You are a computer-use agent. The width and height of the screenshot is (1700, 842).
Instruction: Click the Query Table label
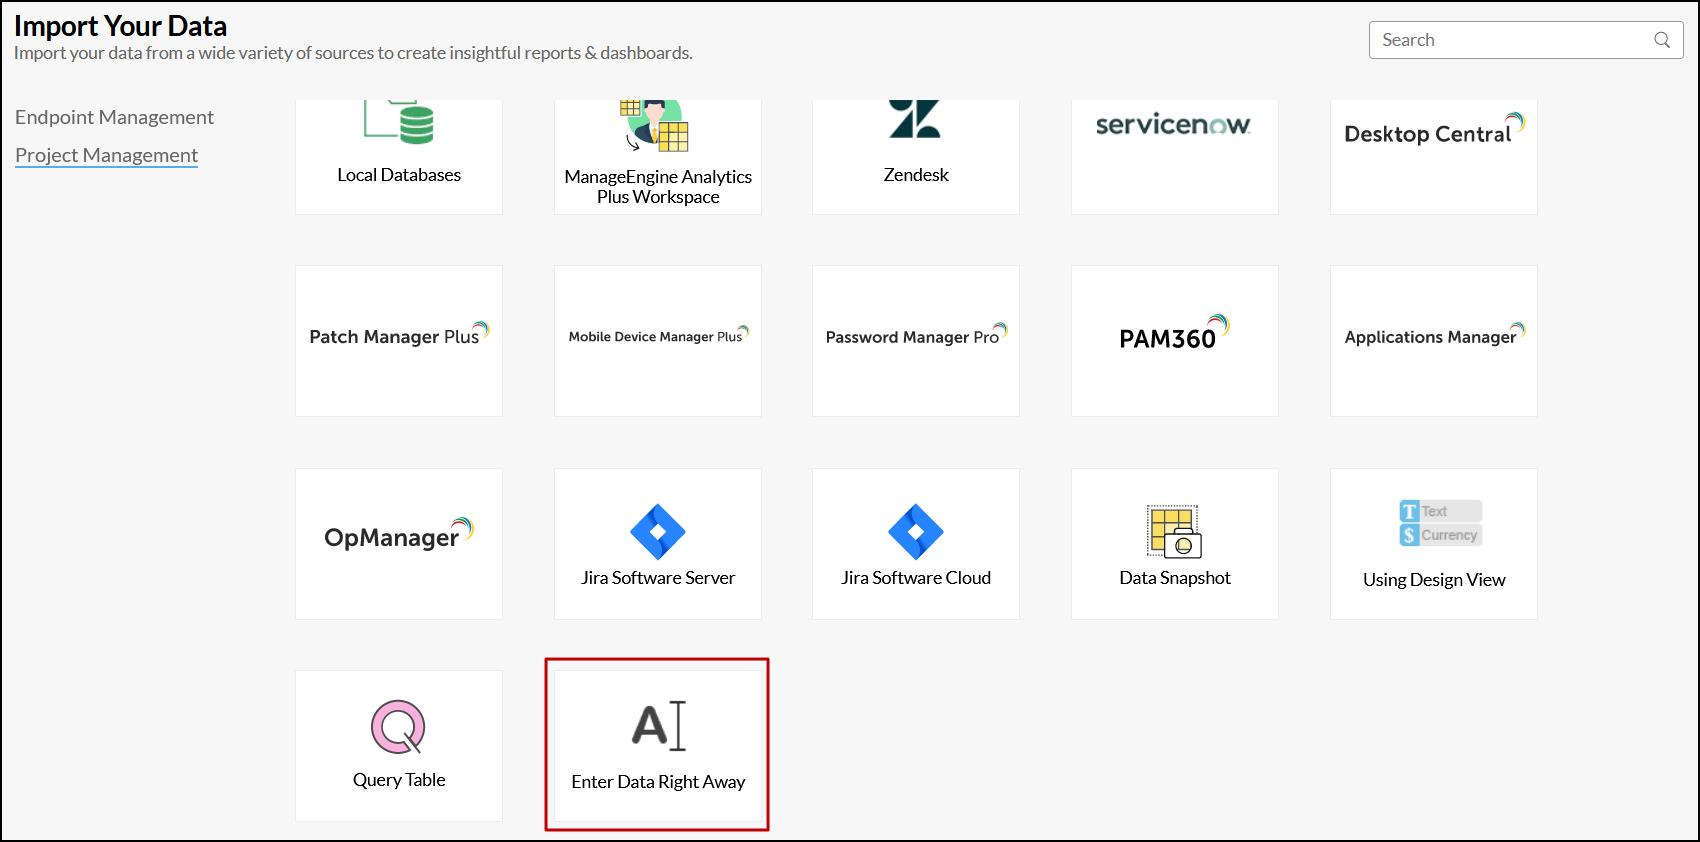point(399,780)
